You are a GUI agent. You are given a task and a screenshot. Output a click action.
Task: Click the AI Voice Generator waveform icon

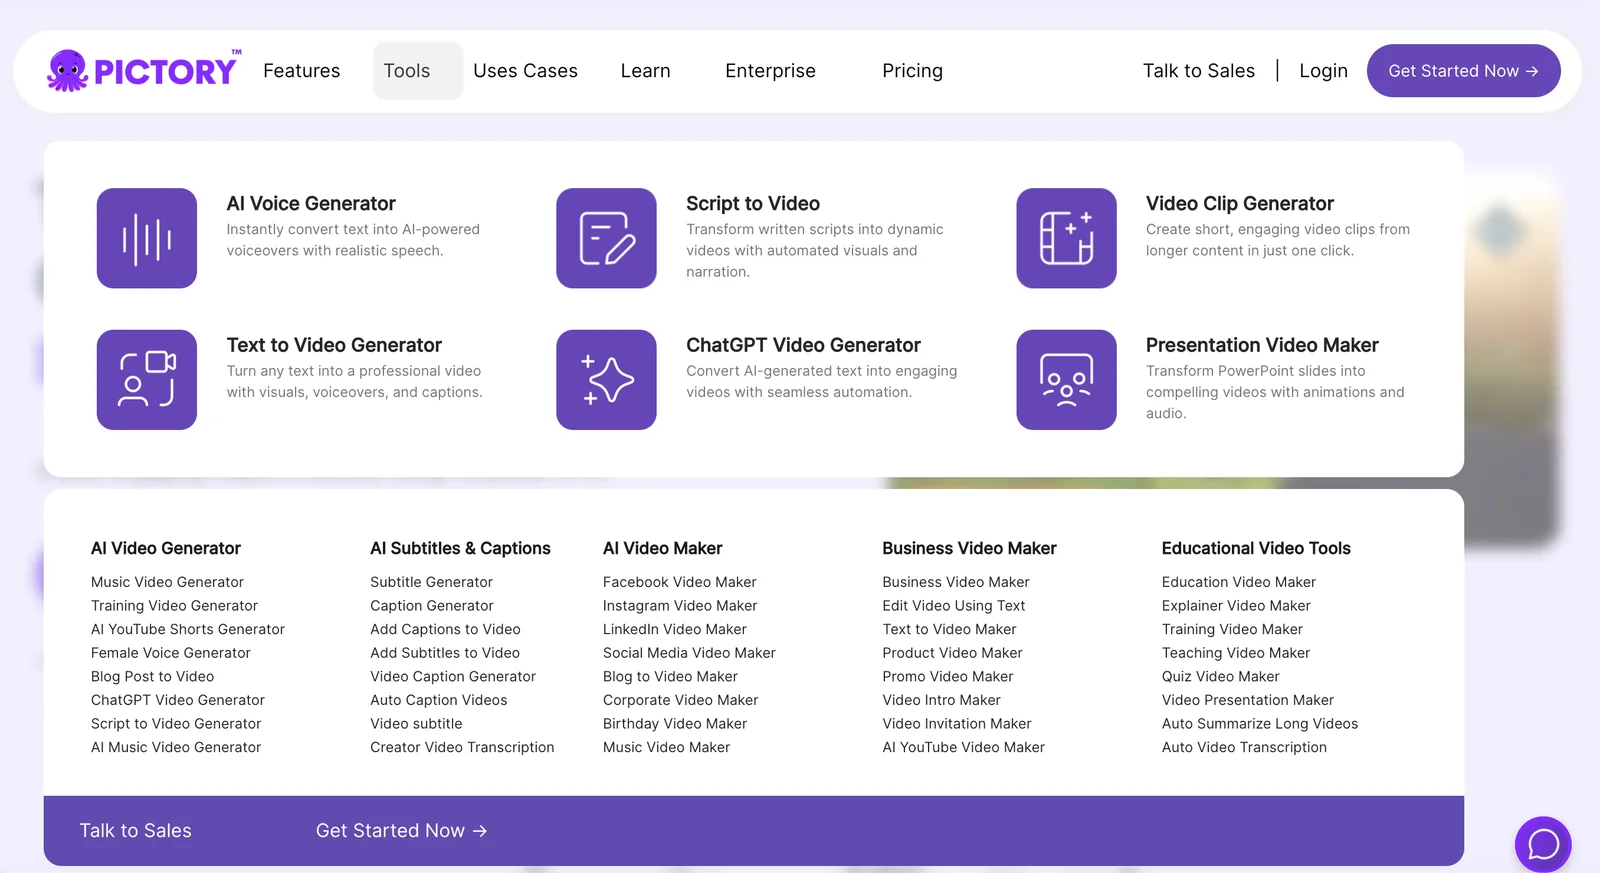pos(147,238)
